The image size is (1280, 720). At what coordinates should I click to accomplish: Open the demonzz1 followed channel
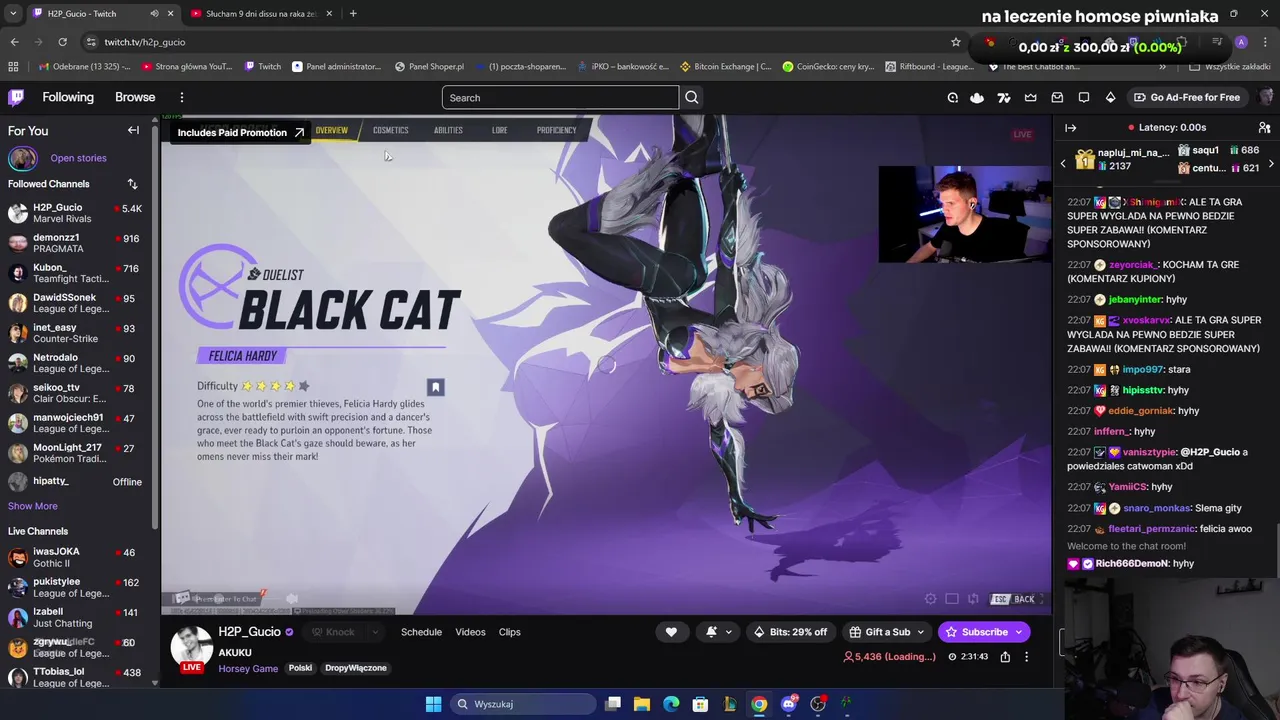78,243
